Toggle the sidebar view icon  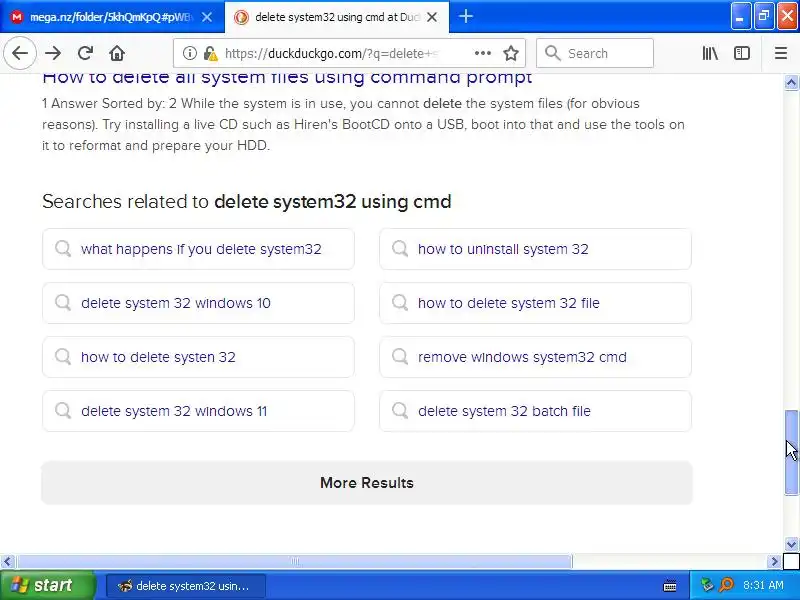coord(741,53)
